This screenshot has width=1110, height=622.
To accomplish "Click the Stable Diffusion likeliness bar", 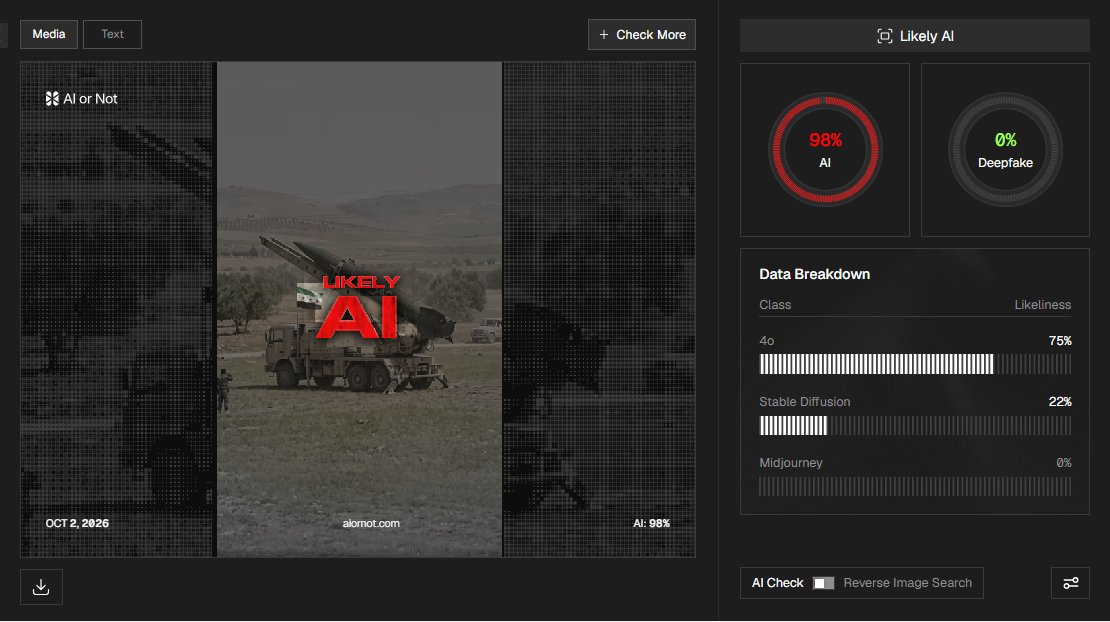I will [x=915, y=425].
